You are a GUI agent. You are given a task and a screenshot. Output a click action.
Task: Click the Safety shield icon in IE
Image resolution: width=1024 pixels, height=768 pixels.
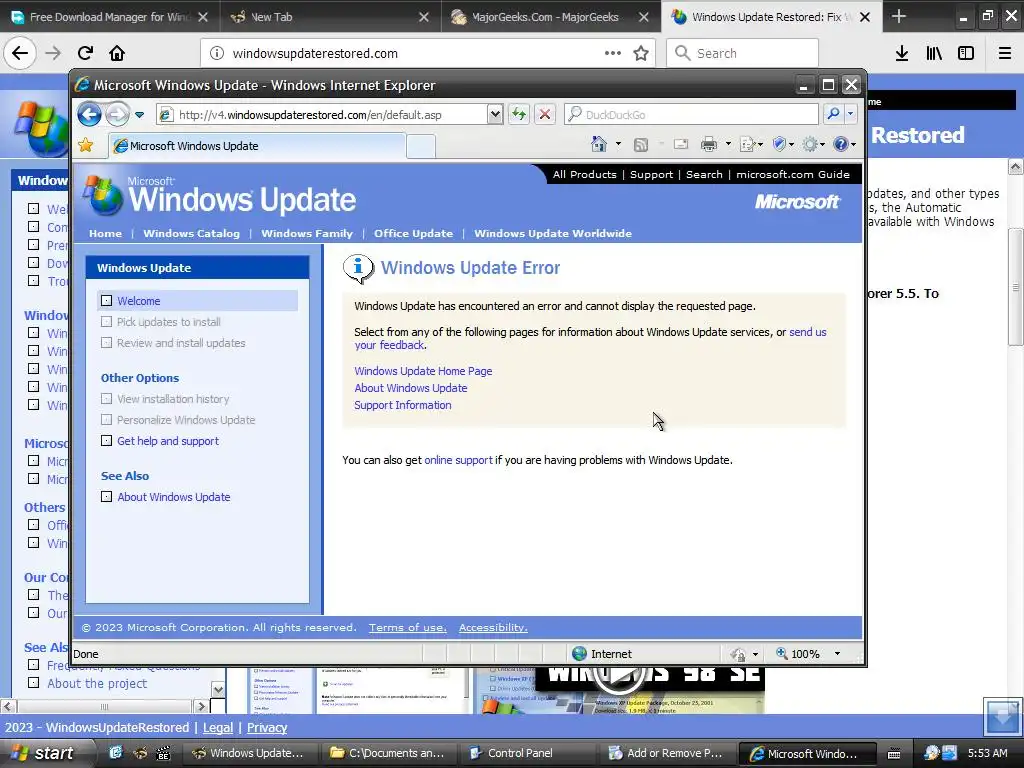778,144
